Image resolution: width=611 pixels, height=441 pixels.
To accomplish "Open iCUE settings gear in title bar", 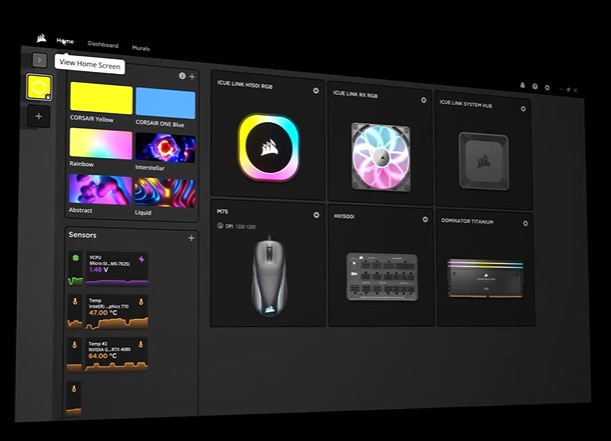I will [x=547, y=88].
